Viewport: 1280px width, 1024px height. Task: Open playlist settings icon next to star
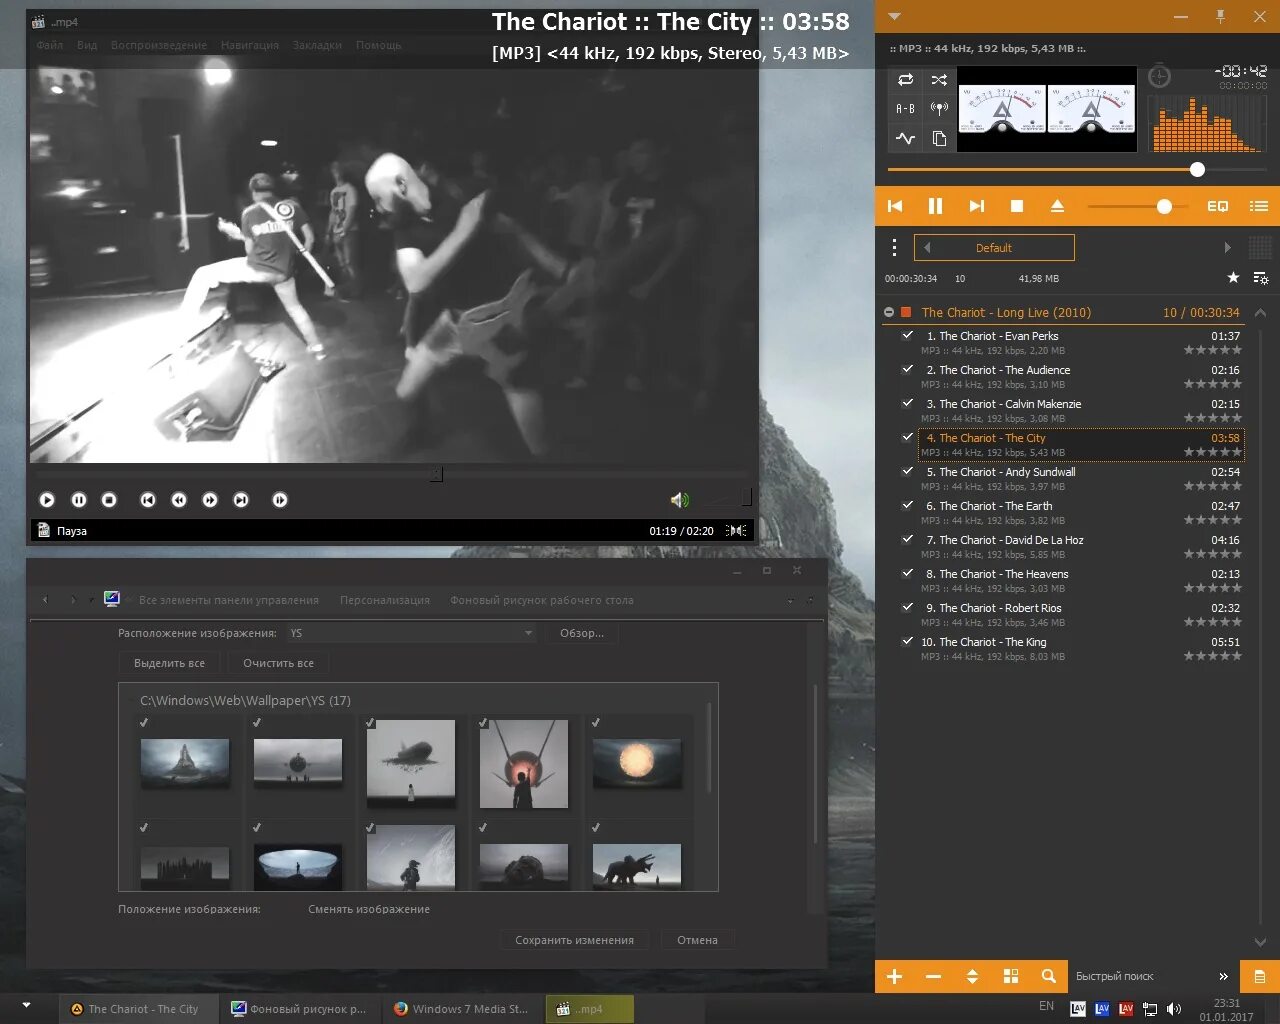click(1260, 278)
